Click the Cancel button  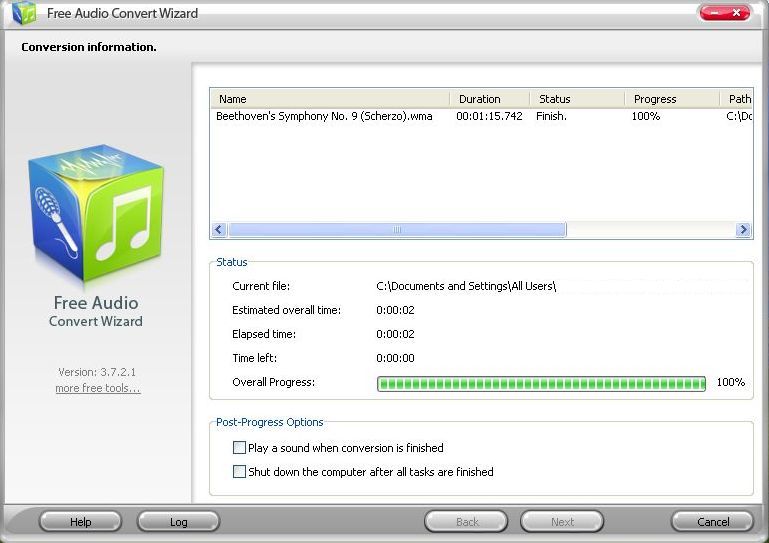713,521
